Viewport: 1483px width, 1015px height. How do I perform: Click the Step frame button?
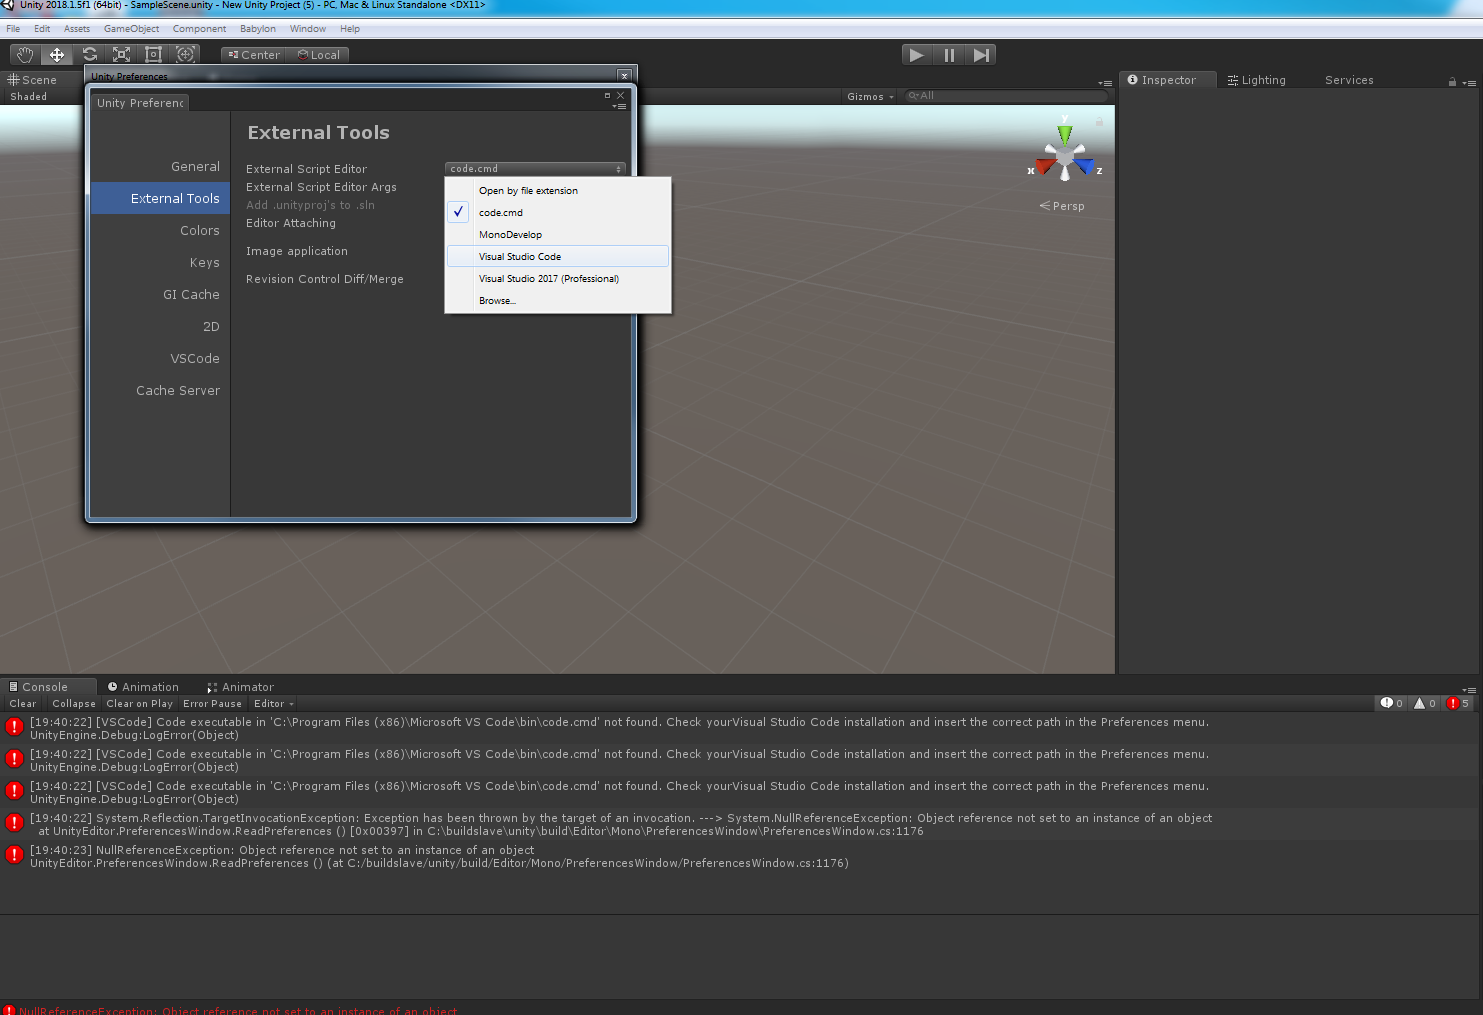click(x=981, y=55)
